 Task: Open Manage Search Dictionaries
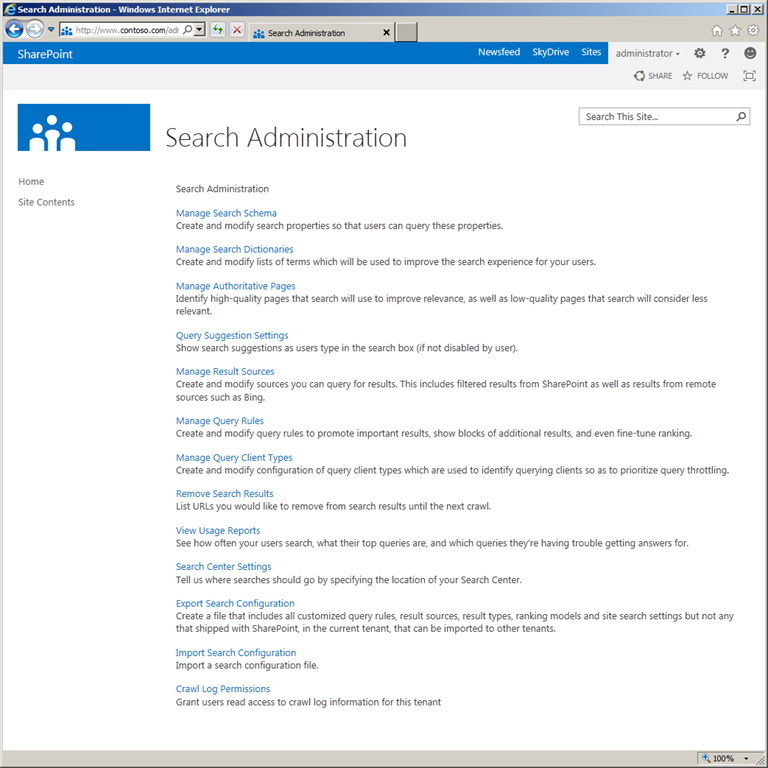(235, 249)
